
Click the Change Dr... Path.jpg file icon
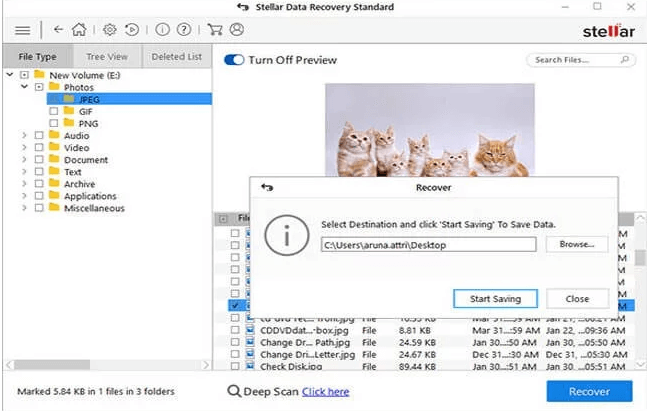click(x=250, y=342)
